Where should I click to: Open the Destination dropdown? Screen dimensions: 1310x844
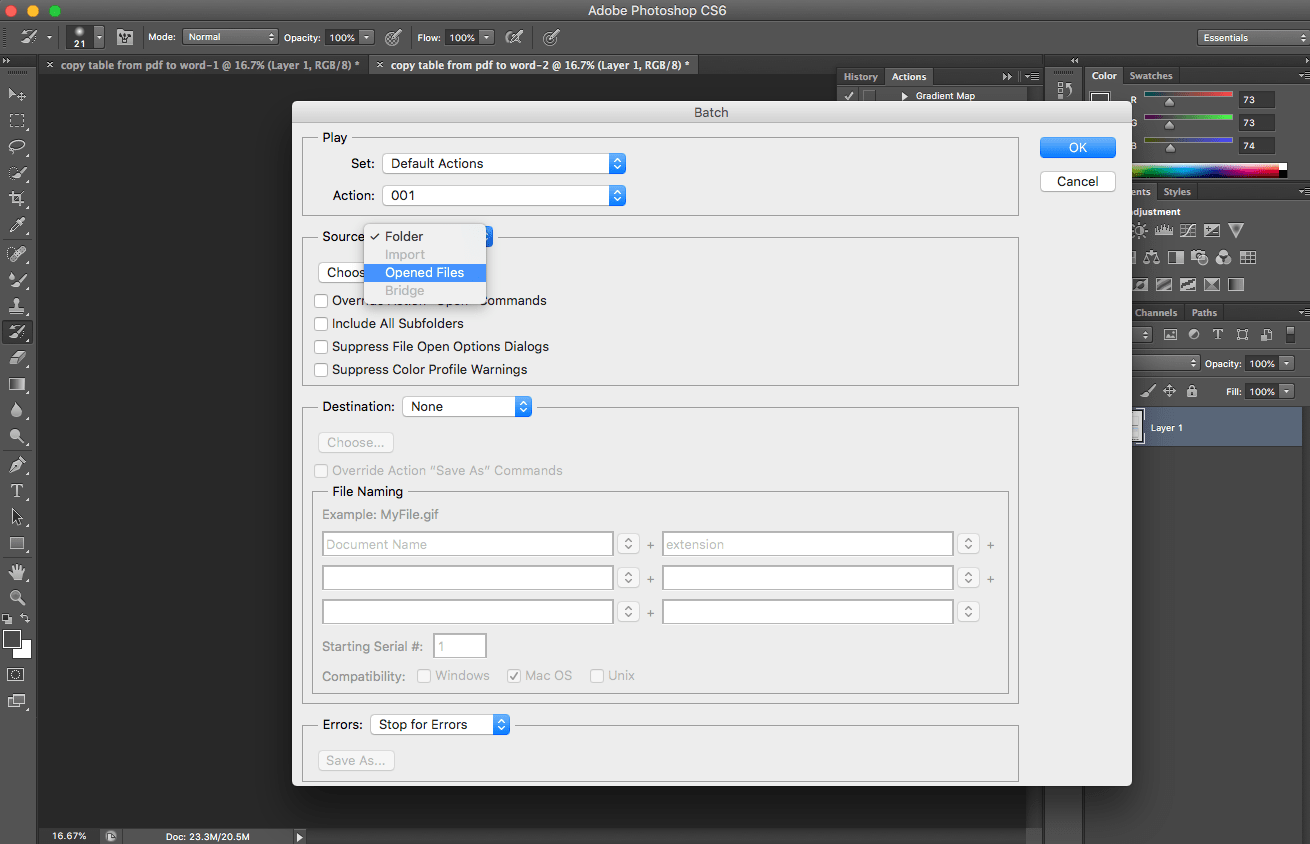click(x=467, y=406)
